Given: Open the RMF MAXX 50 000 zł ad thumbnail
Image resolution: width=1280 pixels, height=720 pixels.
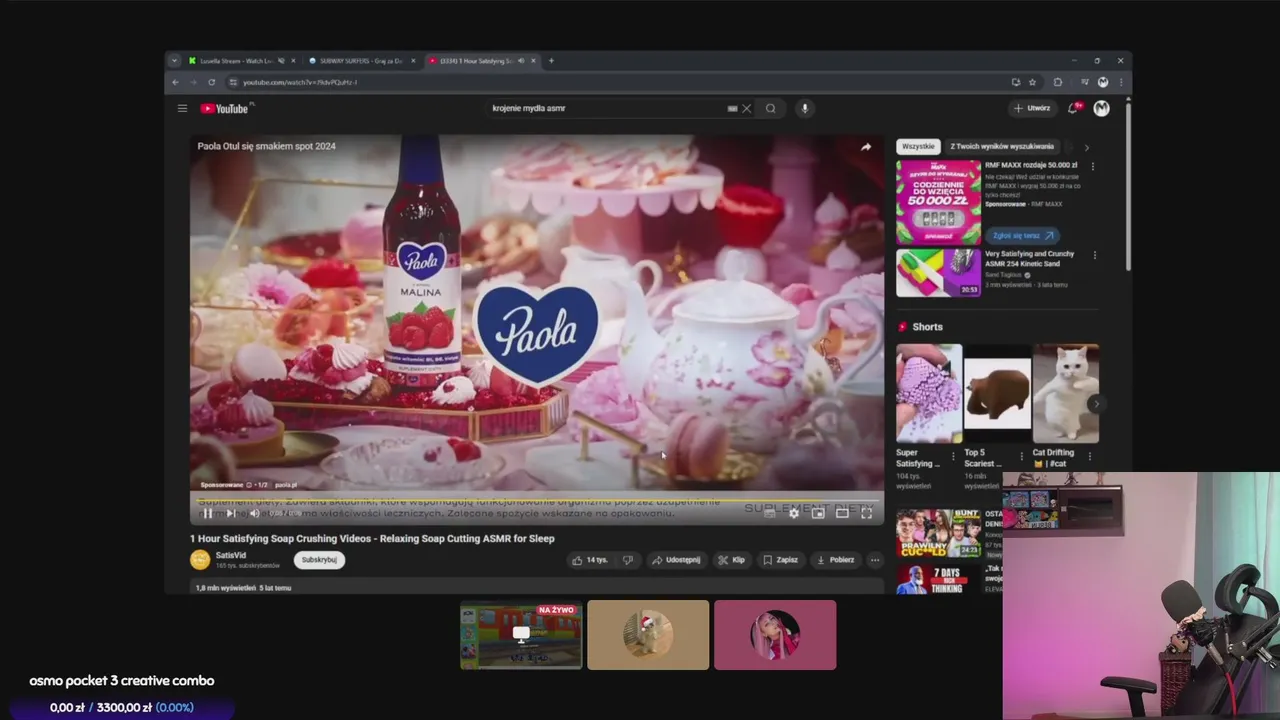Looking at the screenshot, I should (x=939, y=202).
